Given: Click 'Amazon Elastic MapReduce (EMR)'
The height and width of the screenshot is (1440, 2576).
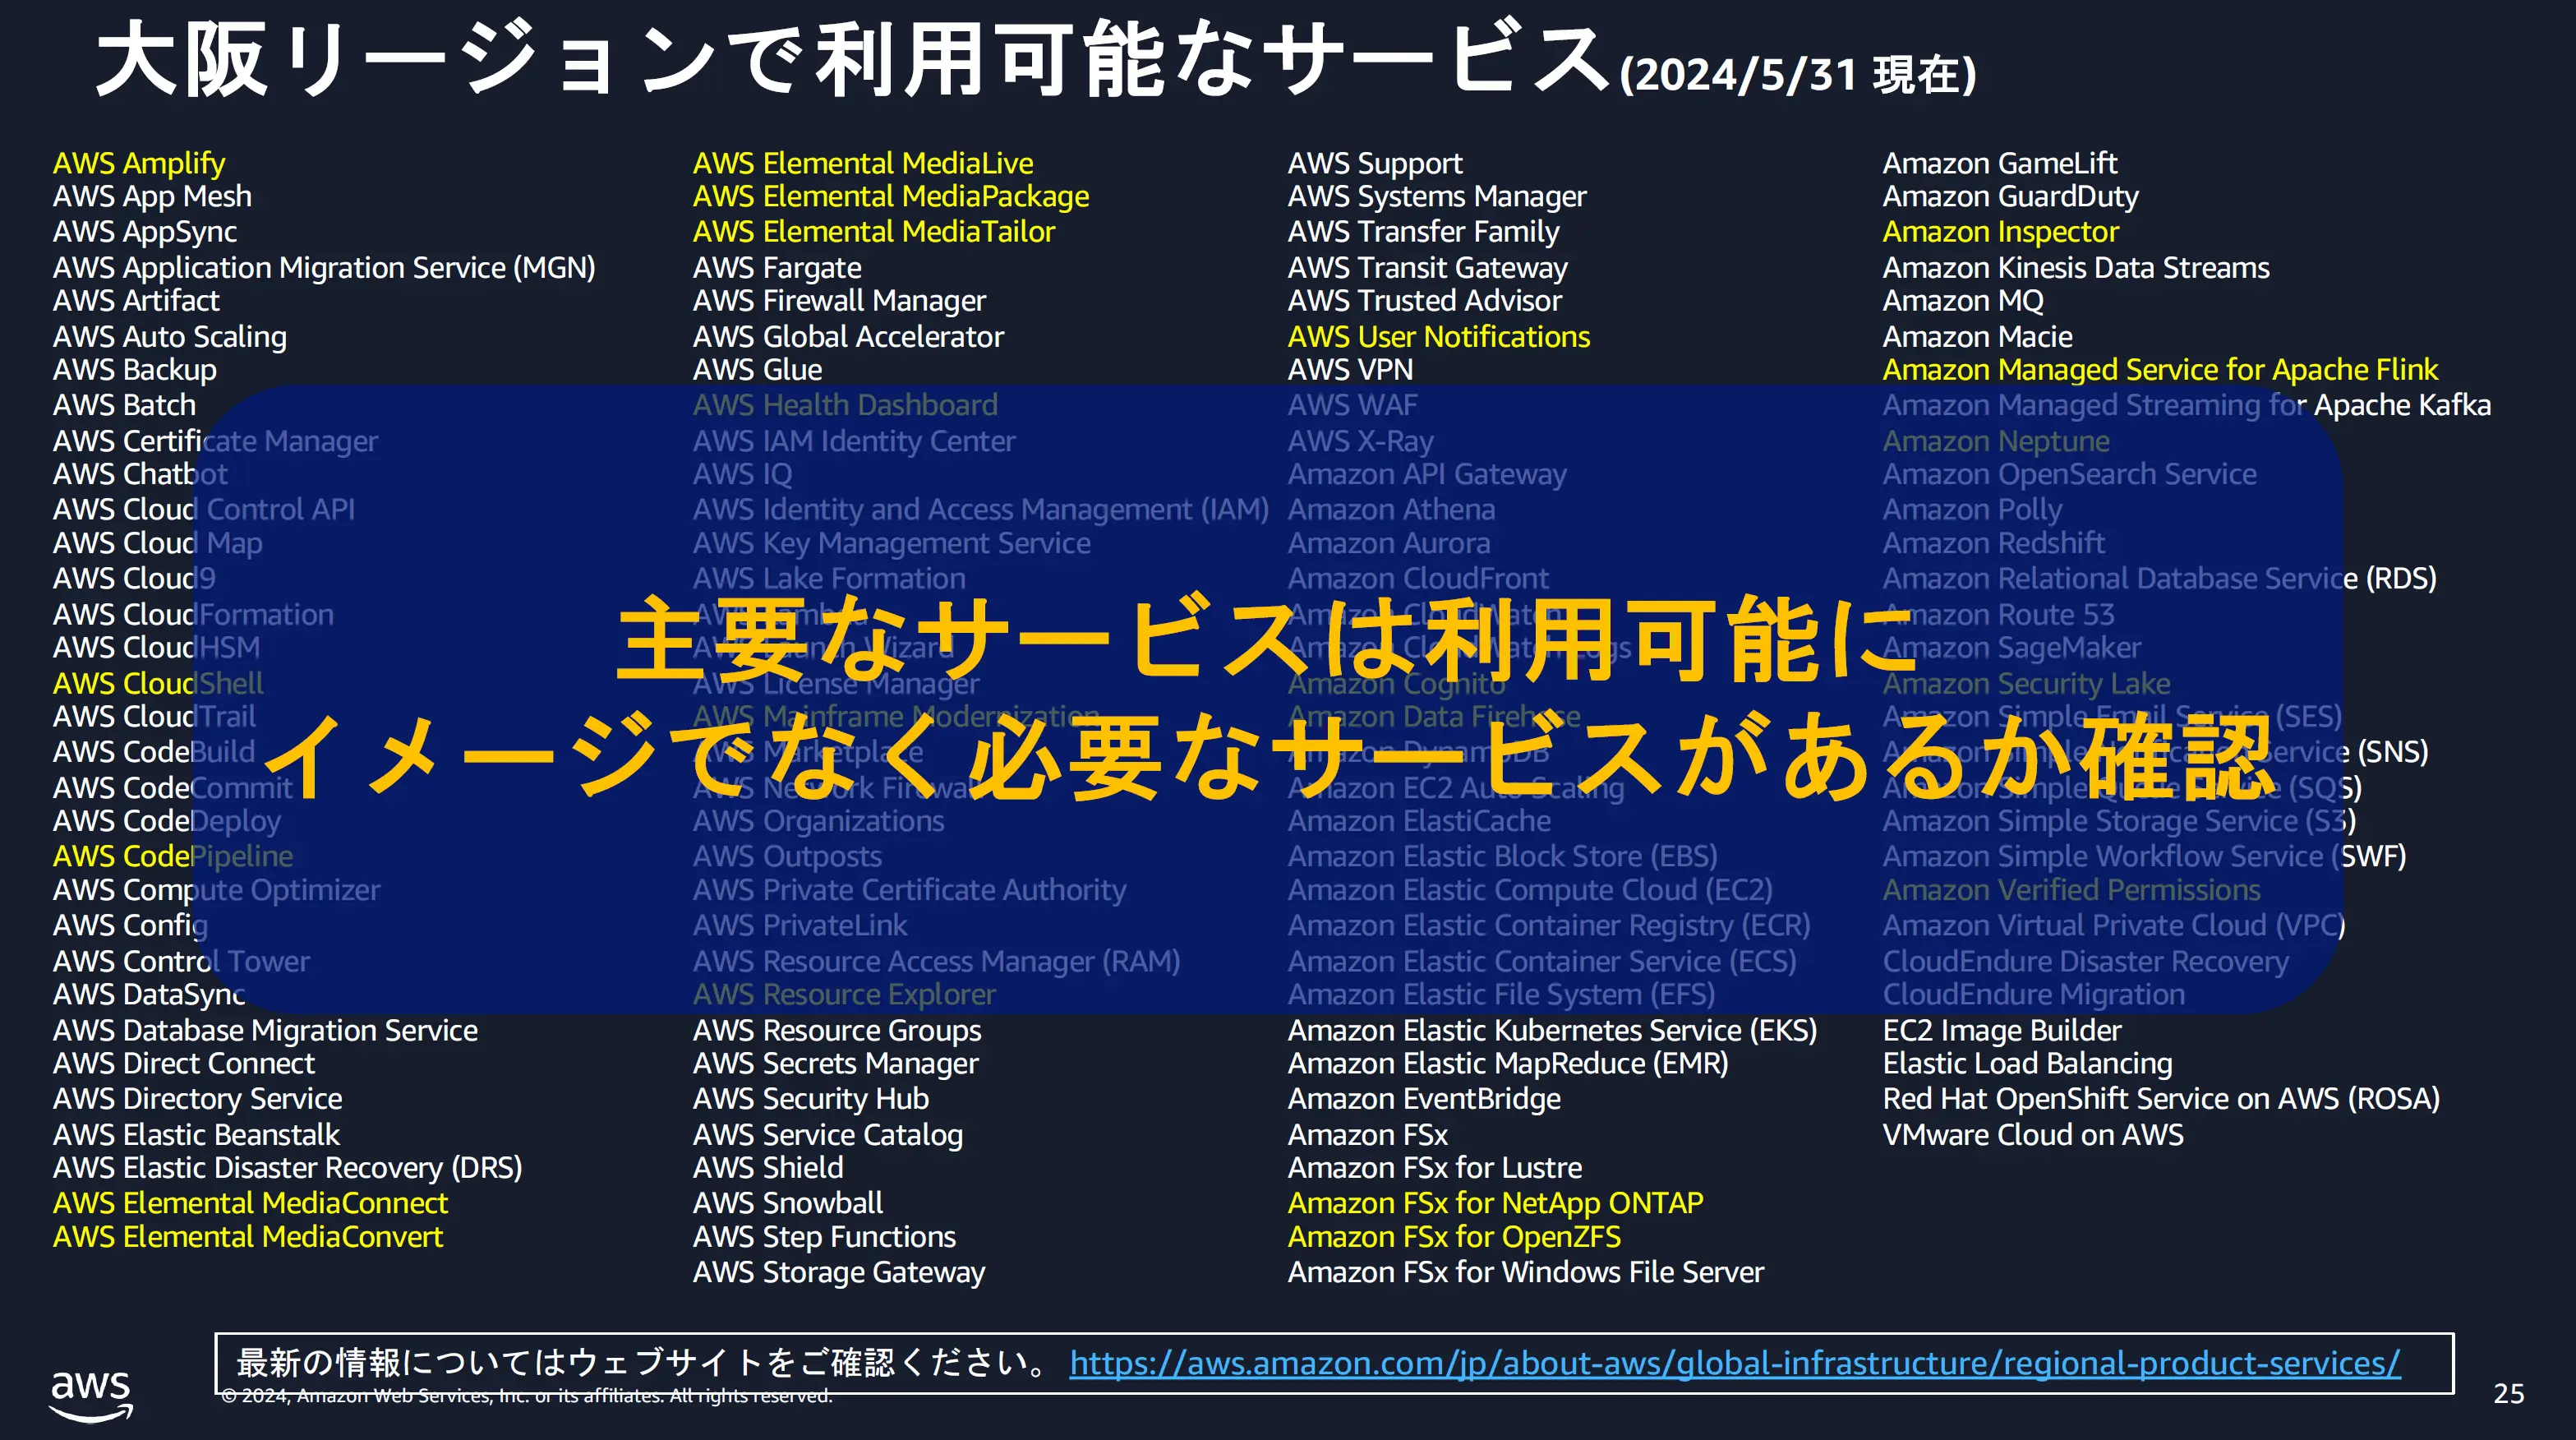Looking at the screenshot, I should (1508, 1064).
